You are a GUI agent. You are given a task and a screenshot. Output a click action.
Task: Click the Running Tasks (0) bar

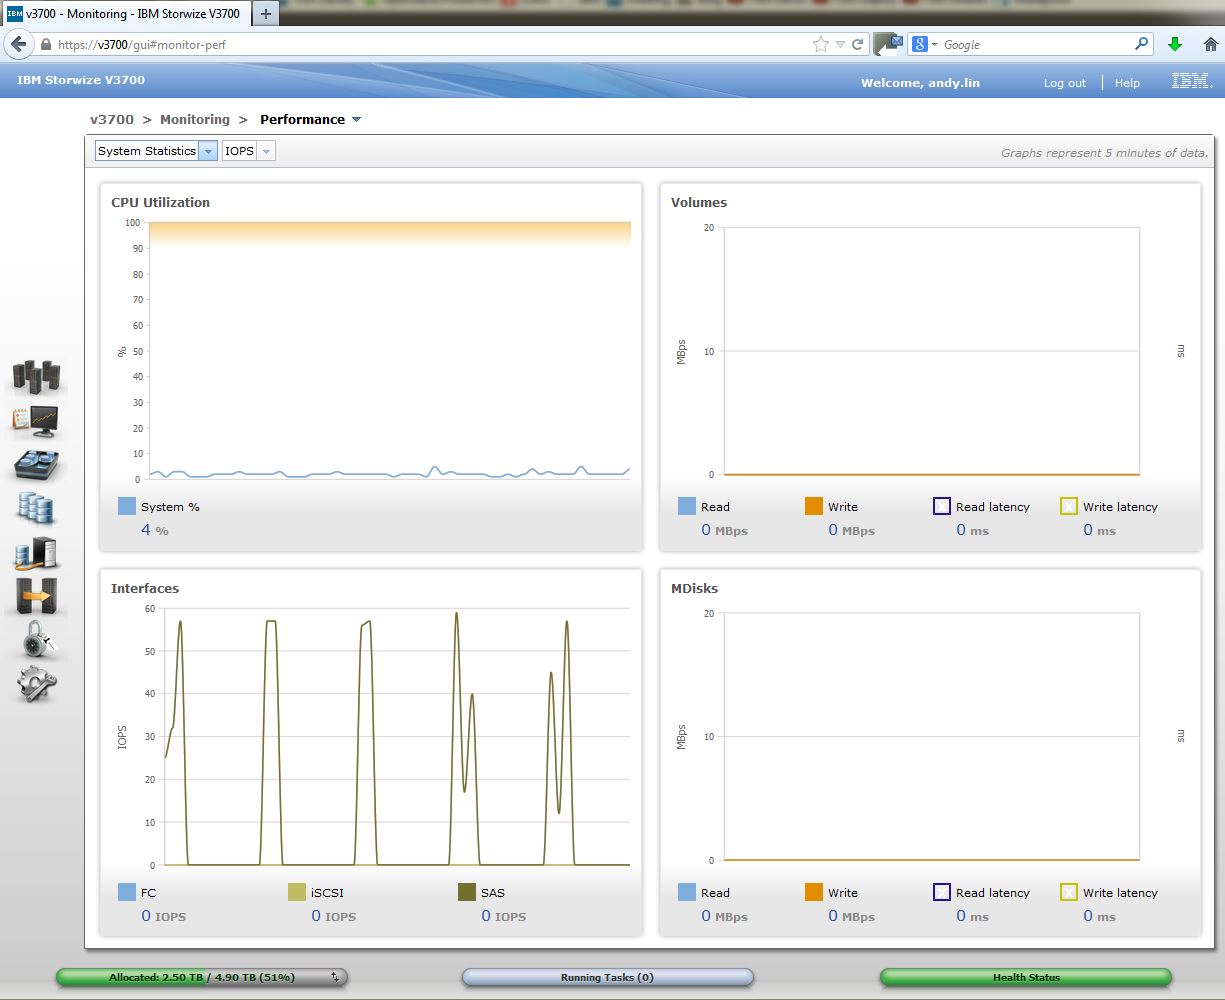tap(607, 978)
